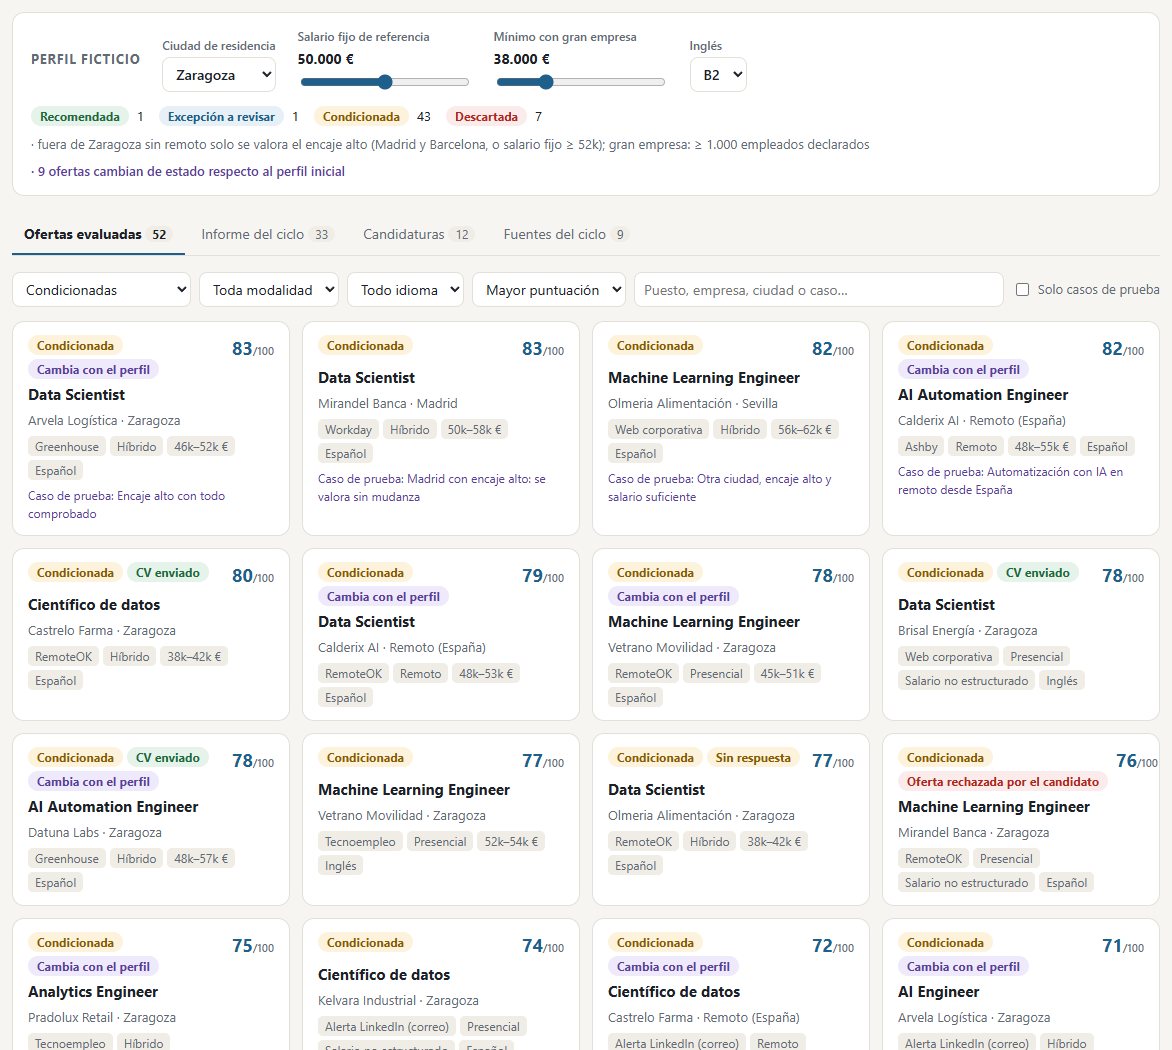This screenshot has width=1172, height=1050.
Task: Click 'Caso de prueba: Encaje alto con todo comprobado'
Action: [126, 504]
